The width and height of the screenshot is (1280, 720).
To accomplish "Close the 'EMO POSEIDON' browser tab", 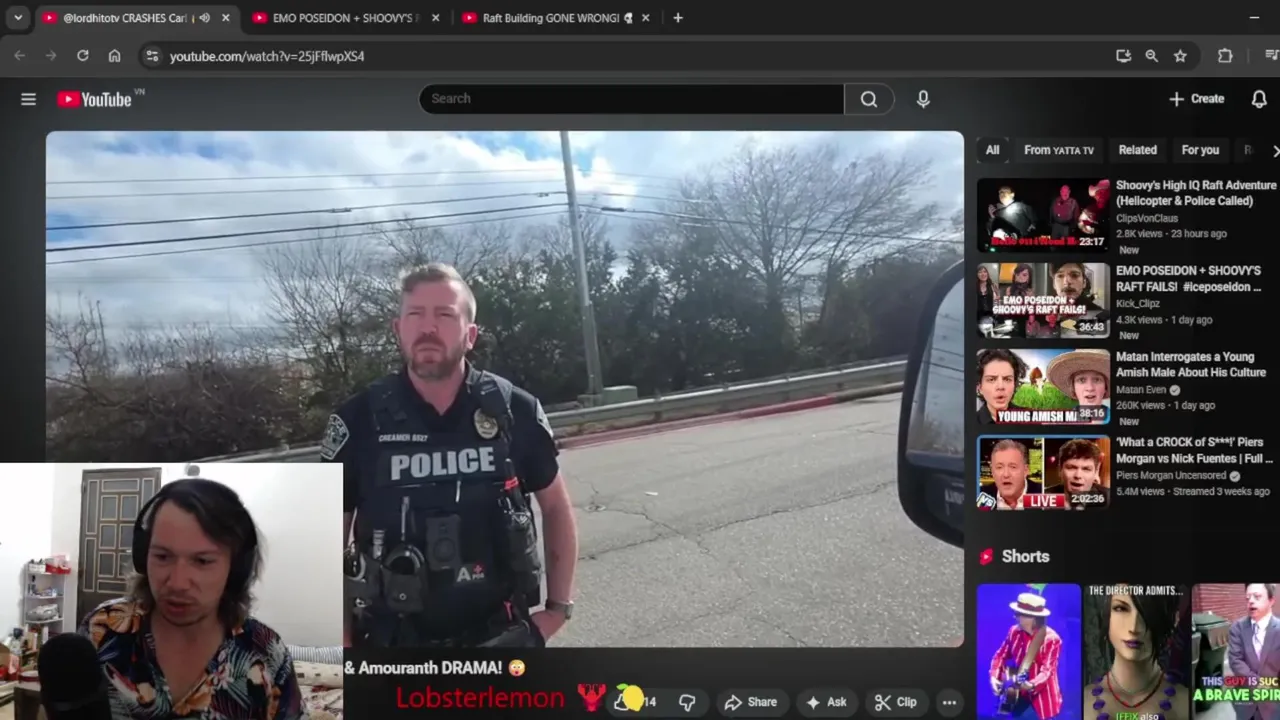I will pos(435,18).
